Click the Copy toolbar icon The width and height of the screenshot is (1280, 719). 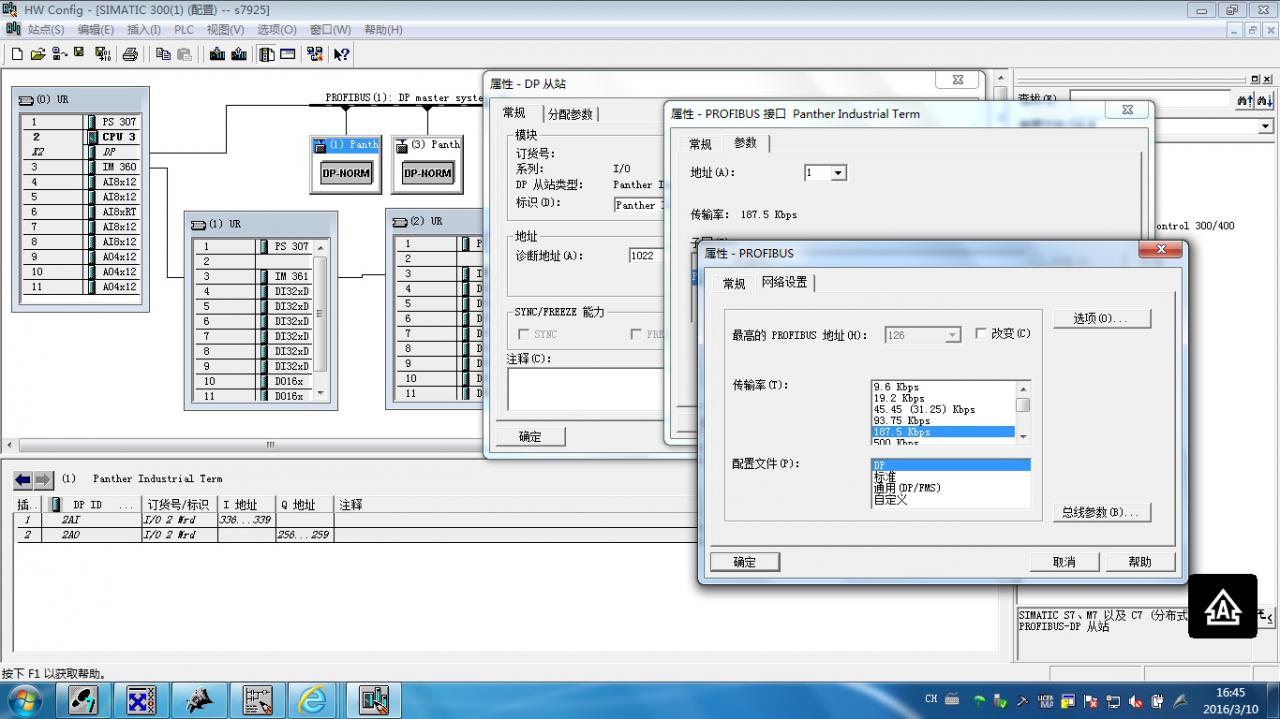coord(164,54)
